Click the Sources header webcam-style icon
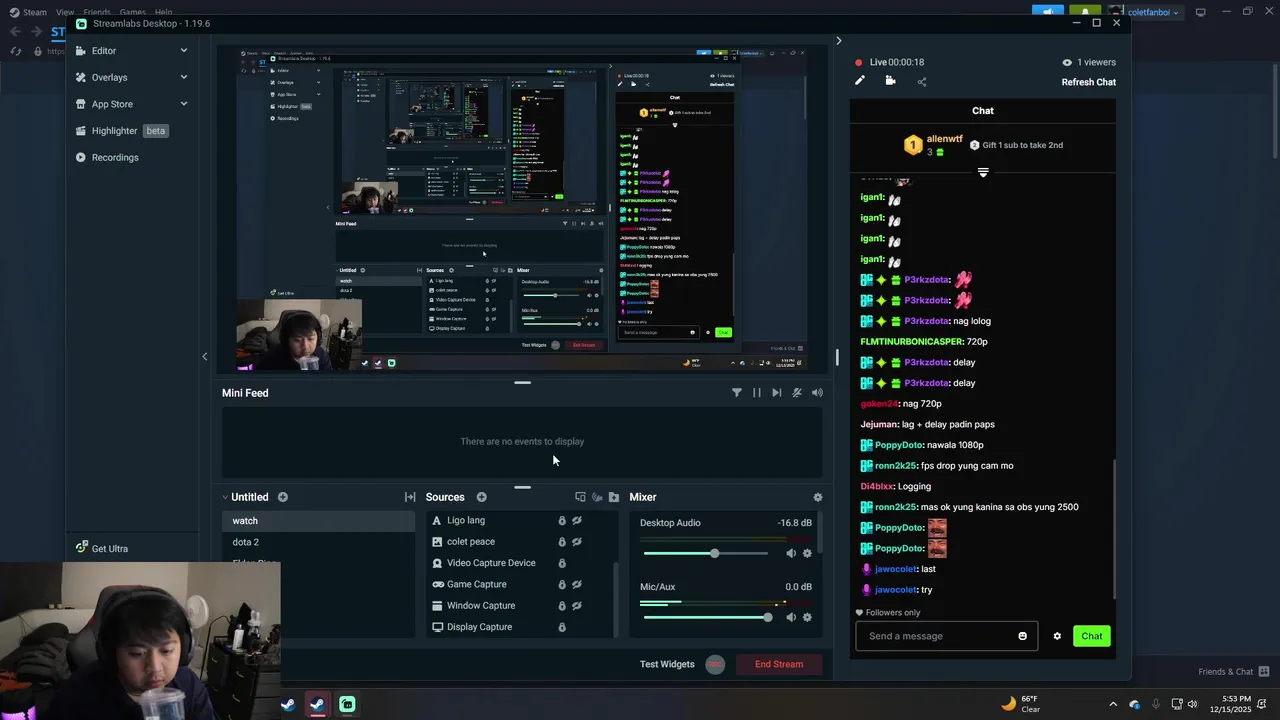 pyautogui.click(x=597, y=497)
